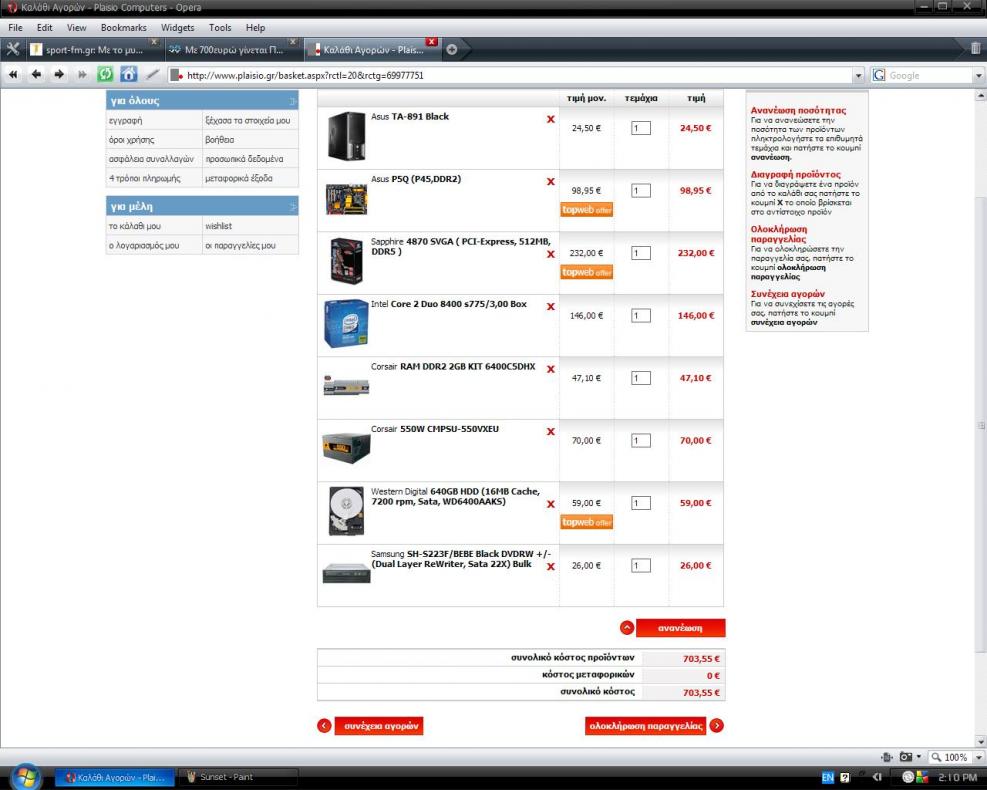Image resolution: width=987 pixels, height=790 pixels.
Task: Click the wand (pen) toolbar icon
Action: point(152,75)
